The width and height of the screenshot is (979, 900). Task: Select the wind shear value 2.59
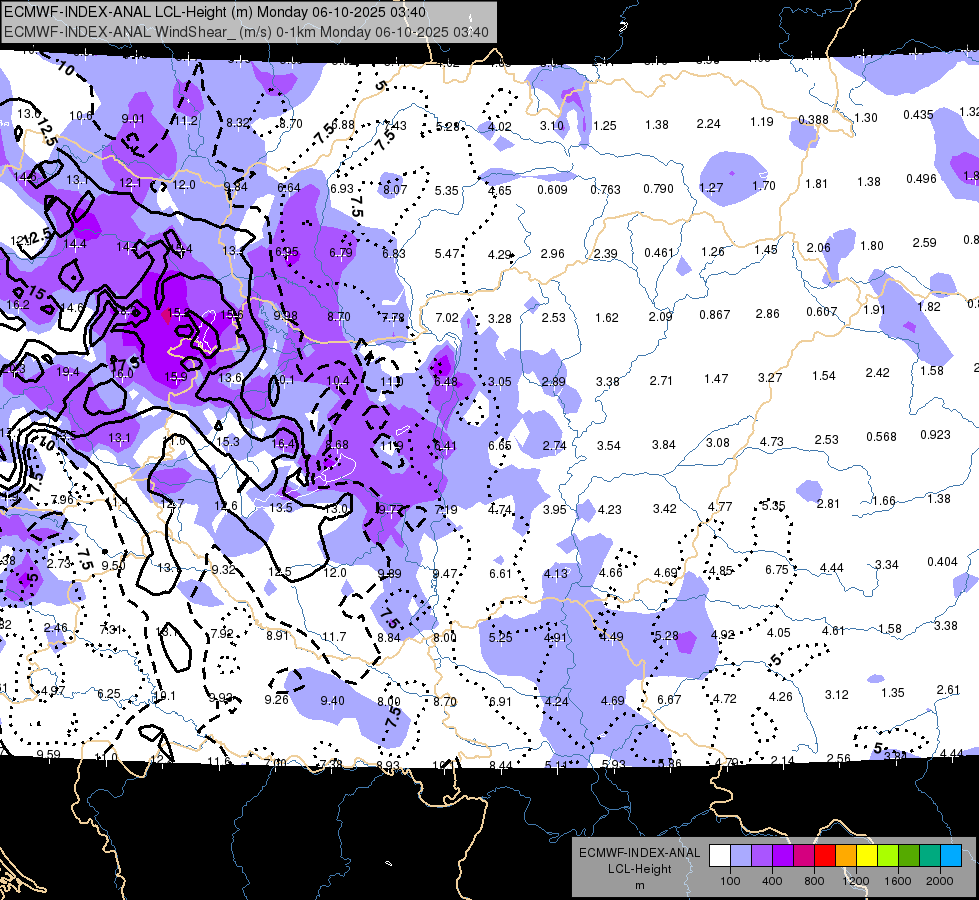click(925, 242)
